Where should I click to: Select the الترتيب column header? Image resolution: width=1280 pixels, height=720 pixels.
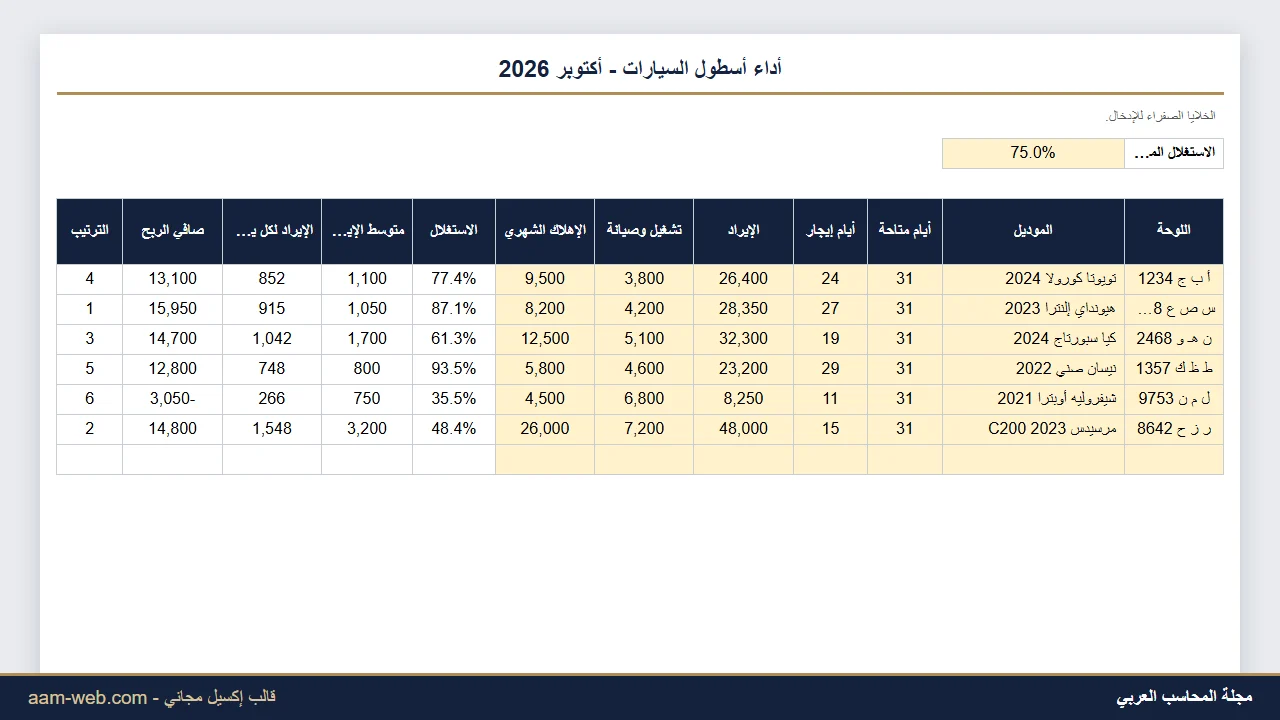click(90, 231)
